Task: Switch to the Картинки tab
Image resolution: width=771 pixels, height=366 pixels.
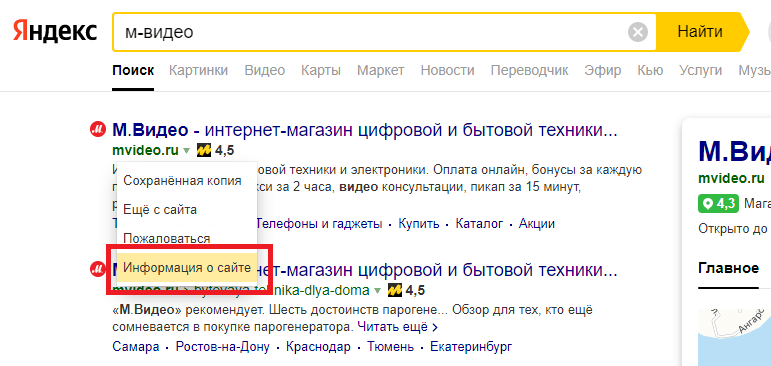Action: pyautogui.click(x=198, y=70)
